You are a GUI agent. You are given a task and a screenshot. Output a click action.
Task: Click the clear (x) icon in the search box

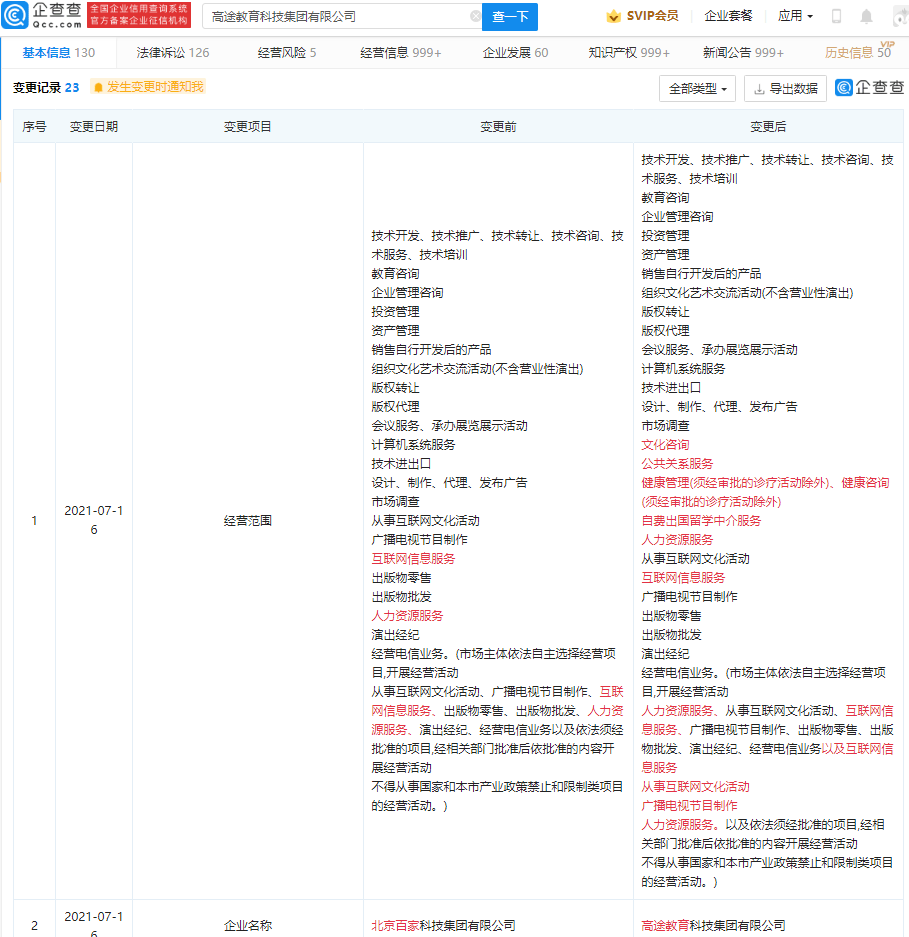(477, 17)
